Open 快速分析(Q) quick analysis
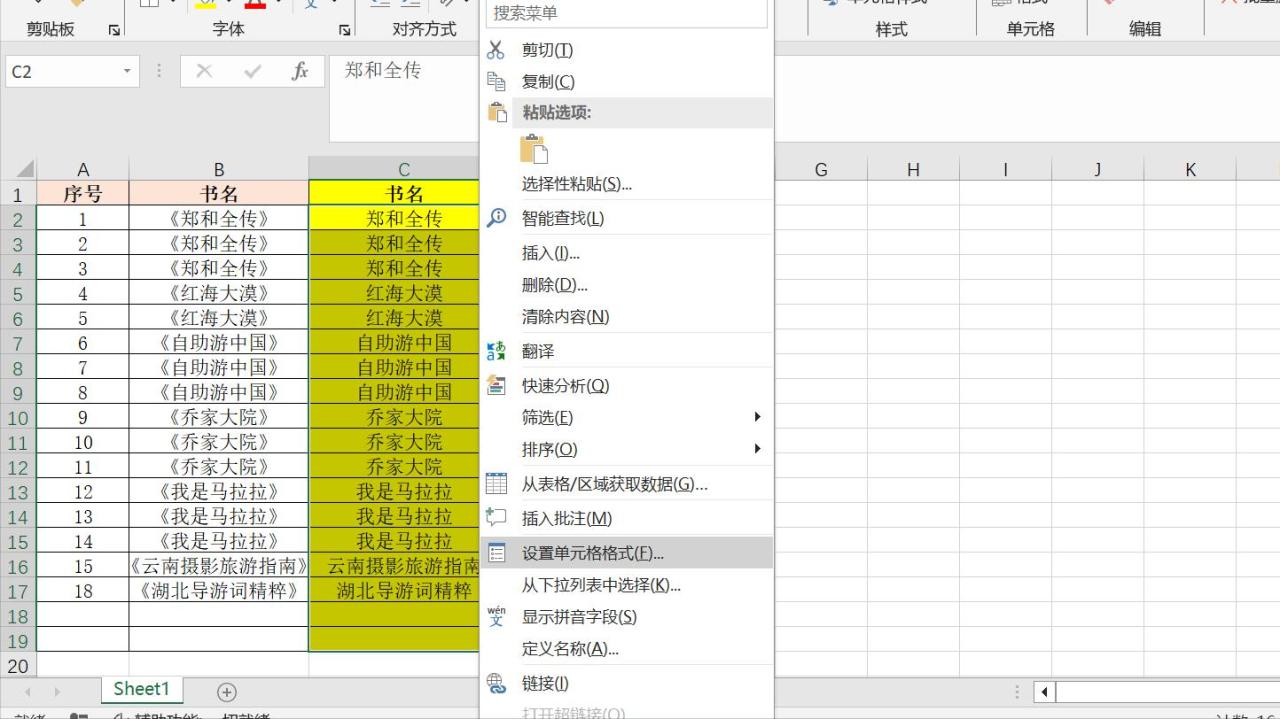 [x=626, y=386]
